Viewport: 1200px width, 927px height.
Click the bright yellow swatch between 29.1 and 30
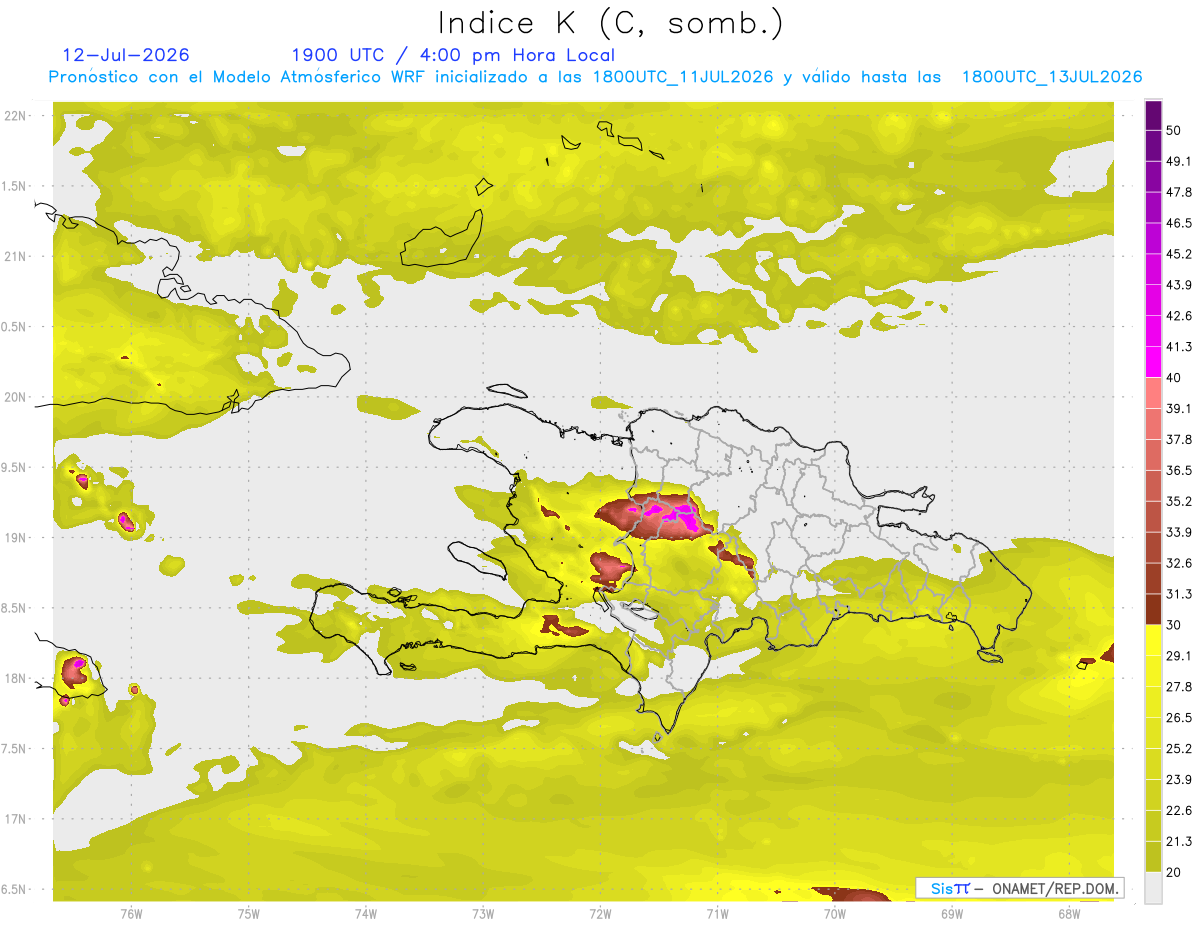point(1153,640)
